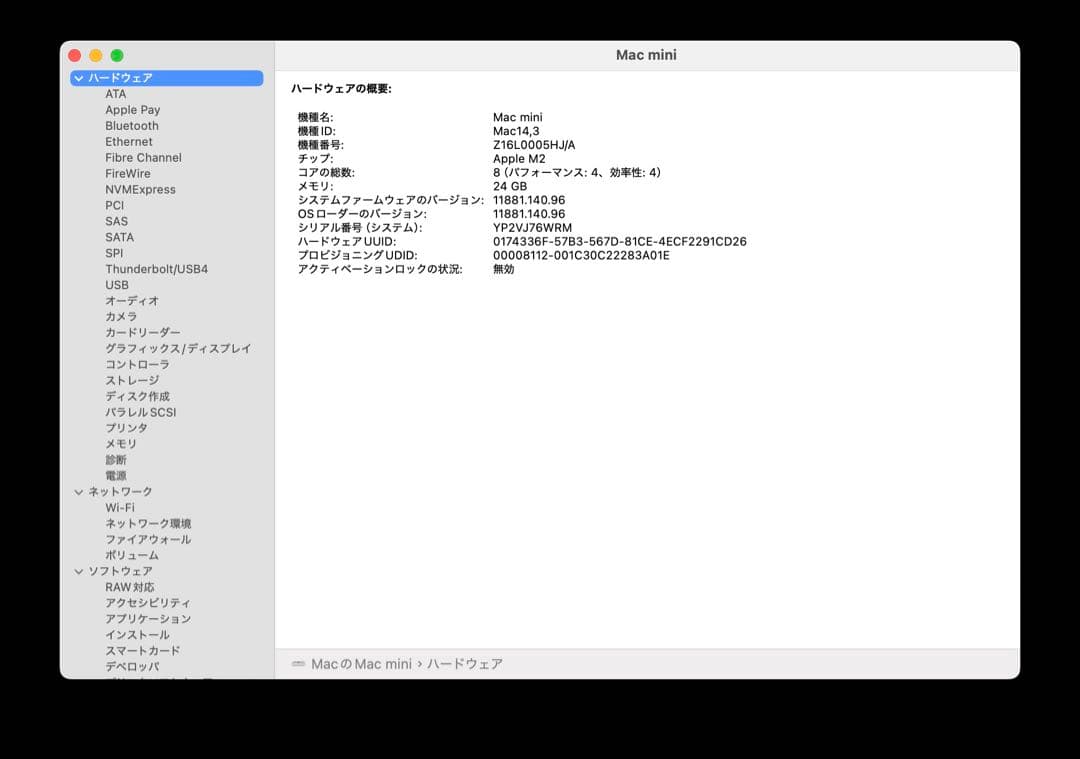
Task: Click the コアの総数 core count value
Action: click(577, 173)
